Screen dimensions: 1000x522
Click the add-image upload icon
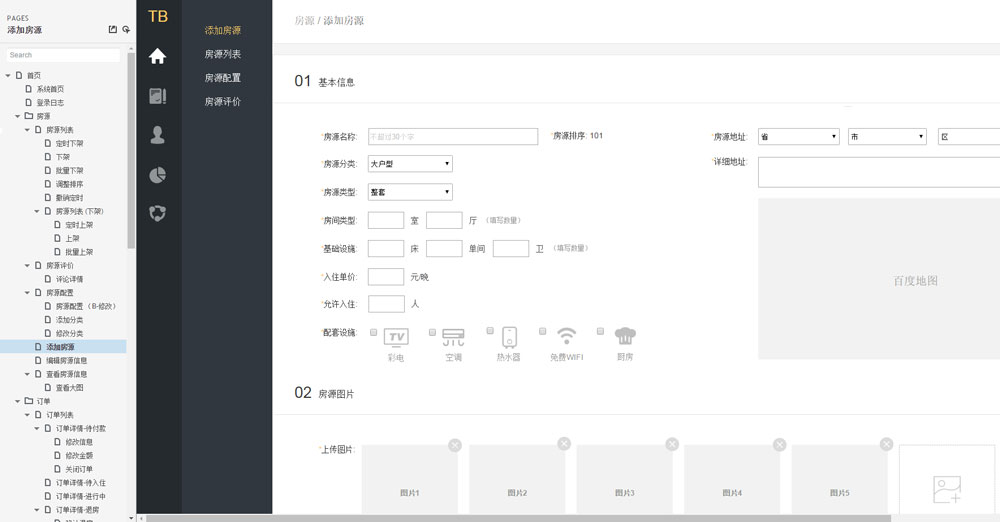(x=947, y=489)
